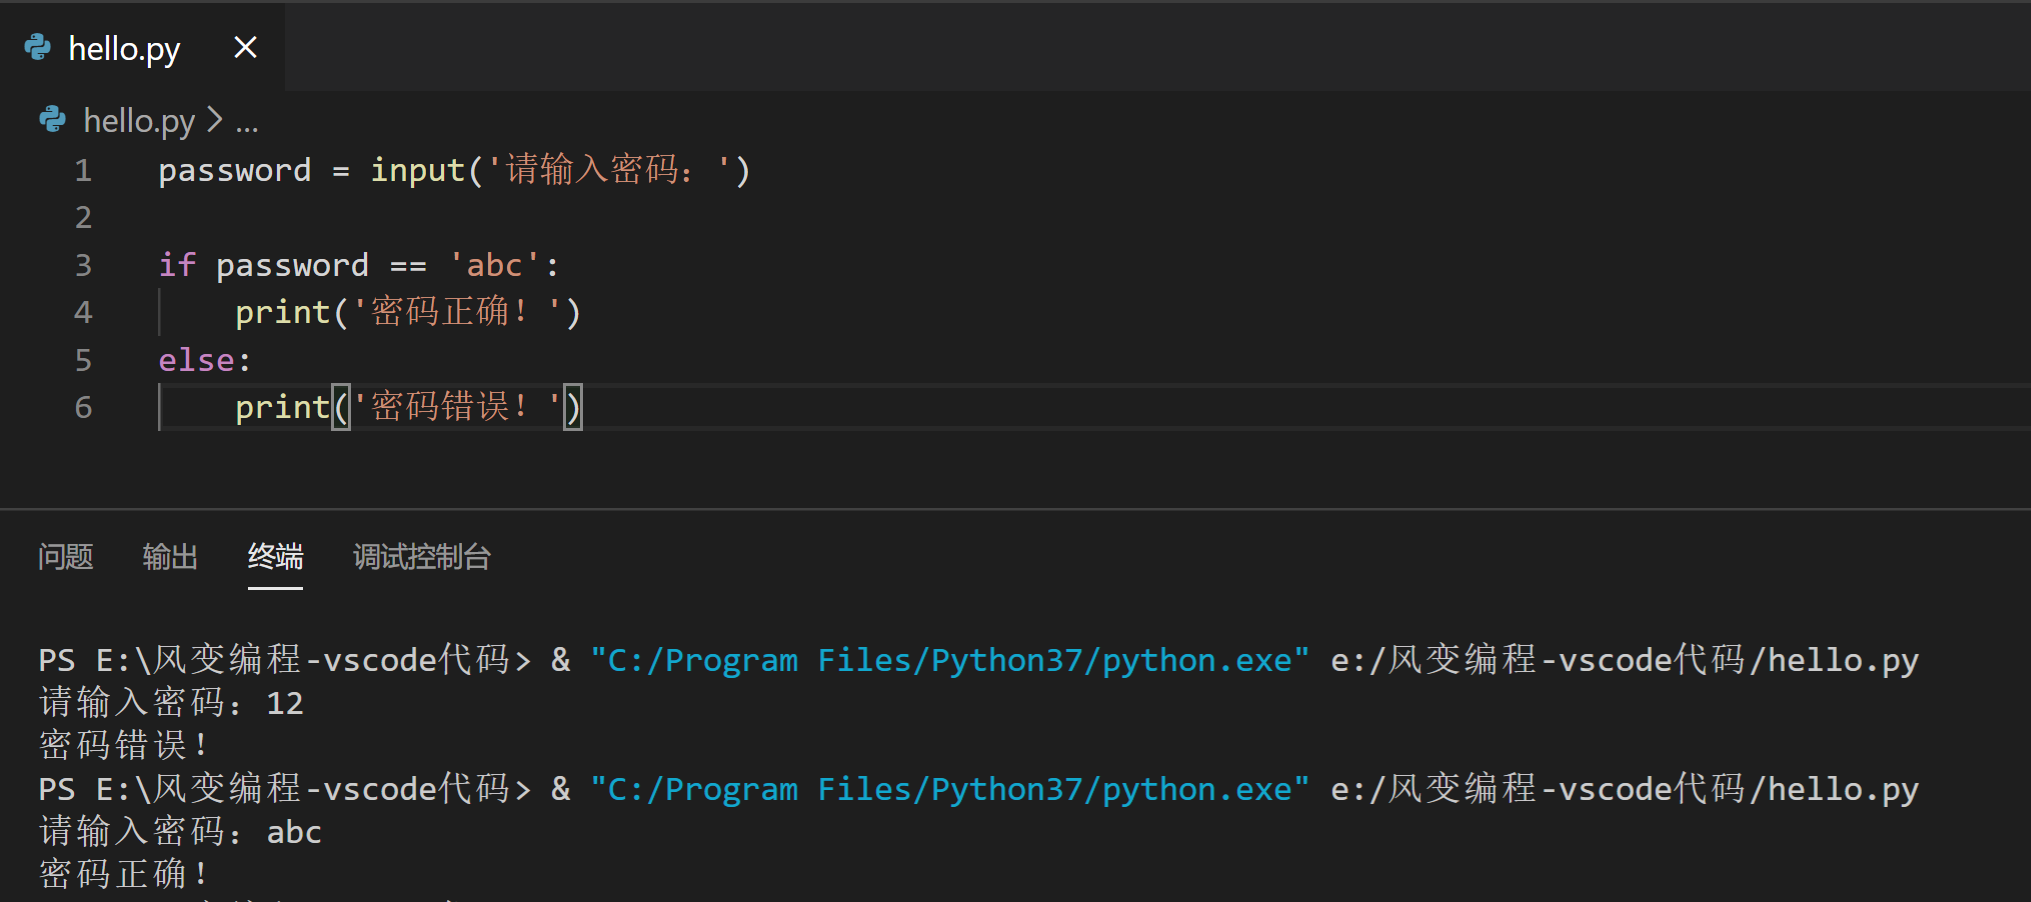The image size is (2031, 902).
Task: Click line number 5 beside else
Action: 84,360
